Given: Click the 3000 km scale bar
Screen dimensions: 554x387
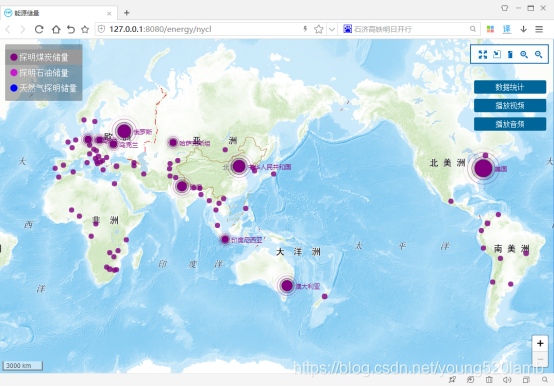Looking at the screenshot, I should point(23,365).
